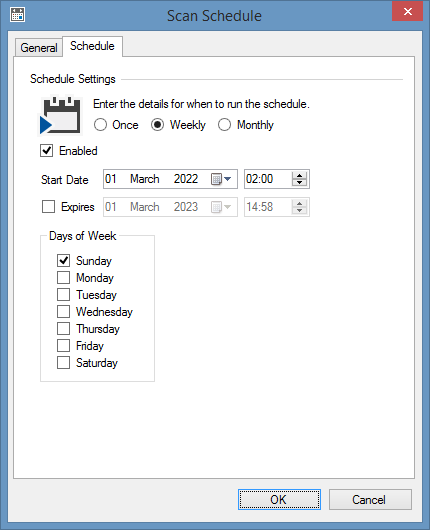The image size is (430, 530).
Task: Click the 02:00 start time field
Action: point(267,179)
